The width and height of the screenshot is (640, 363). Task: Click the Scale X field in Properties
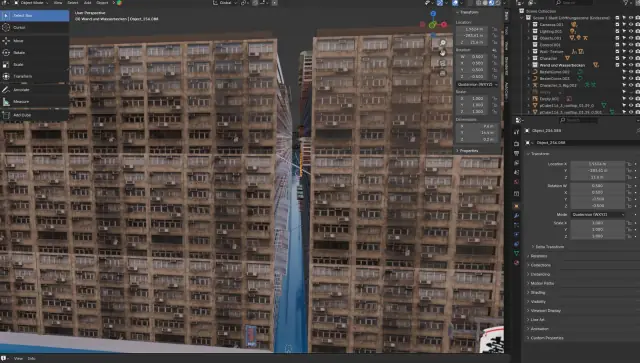click(598, 223)
